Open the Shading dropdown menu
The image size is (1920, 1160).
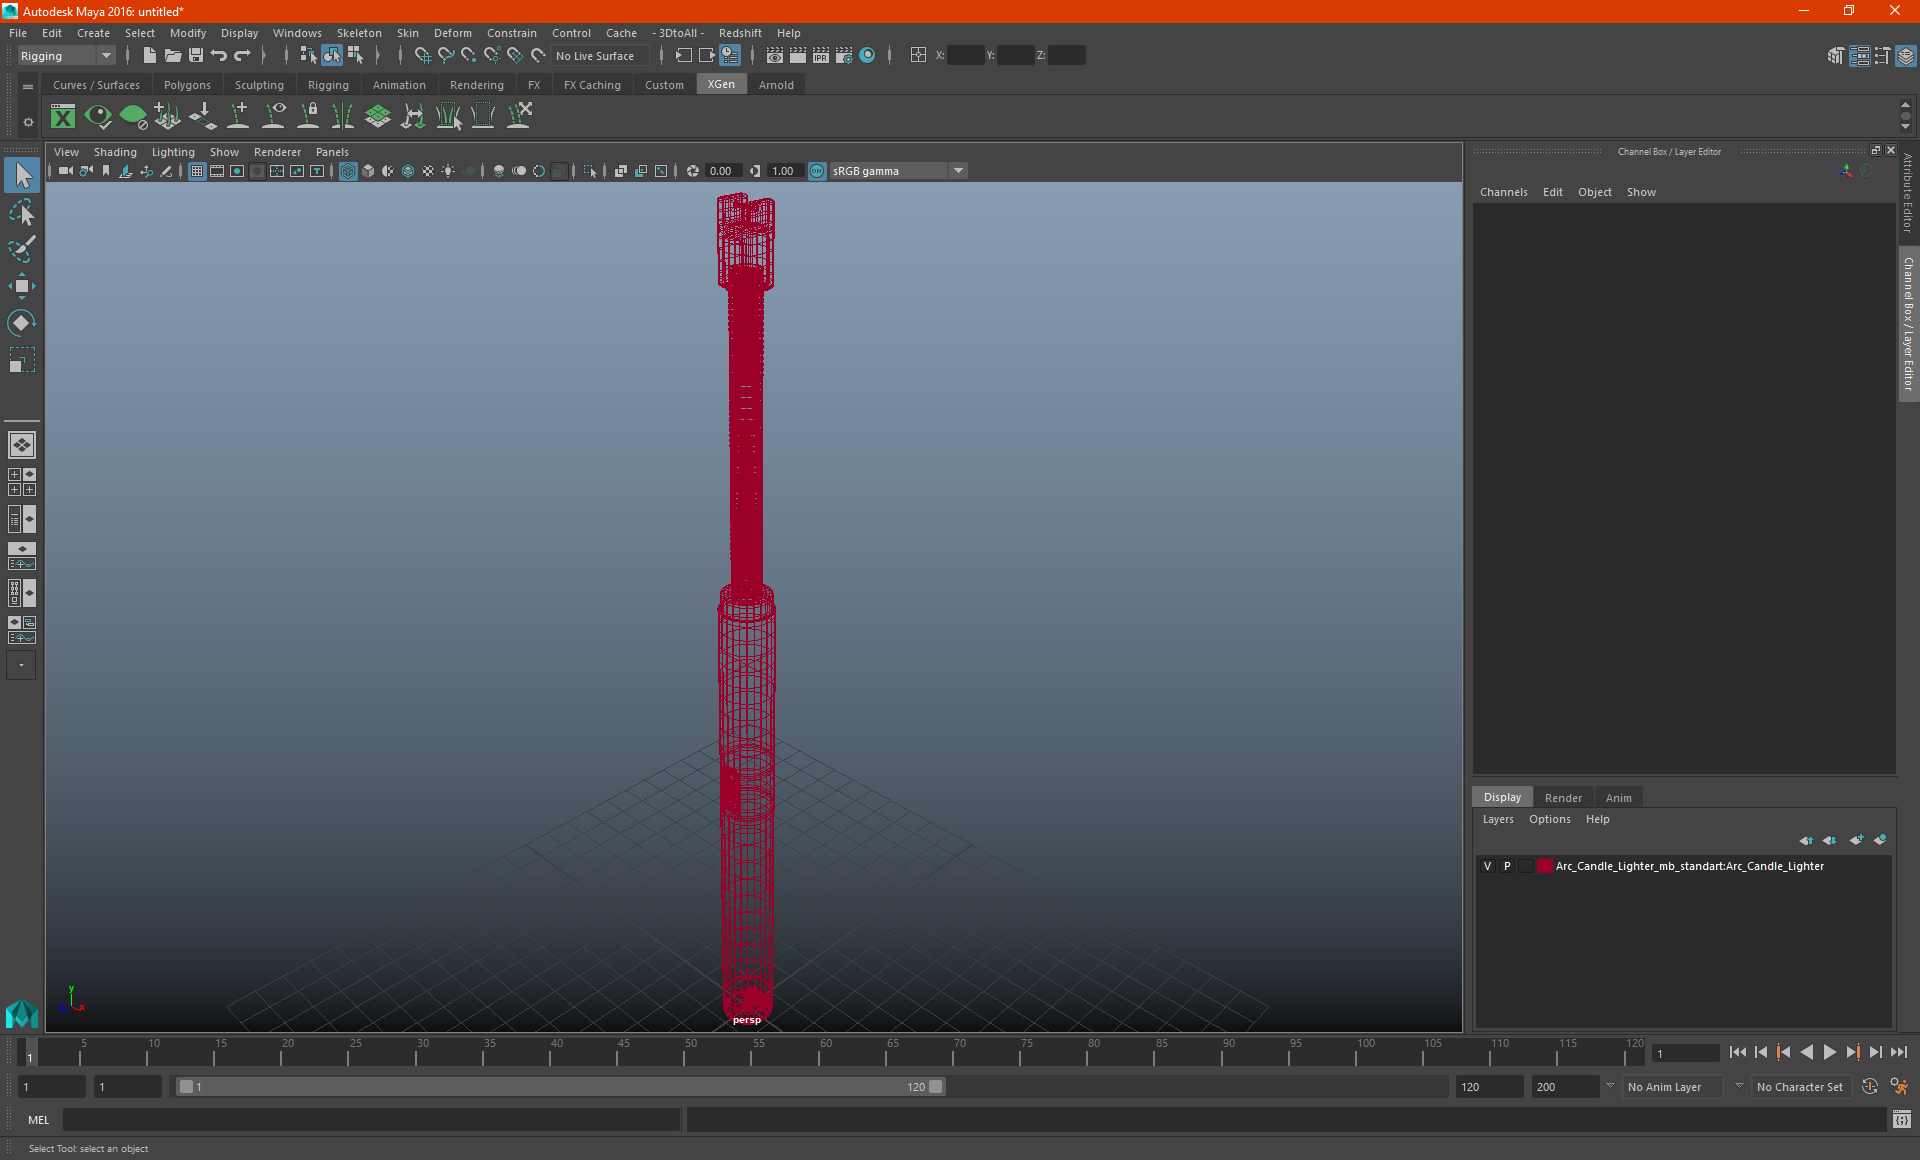tap(114, 151)
